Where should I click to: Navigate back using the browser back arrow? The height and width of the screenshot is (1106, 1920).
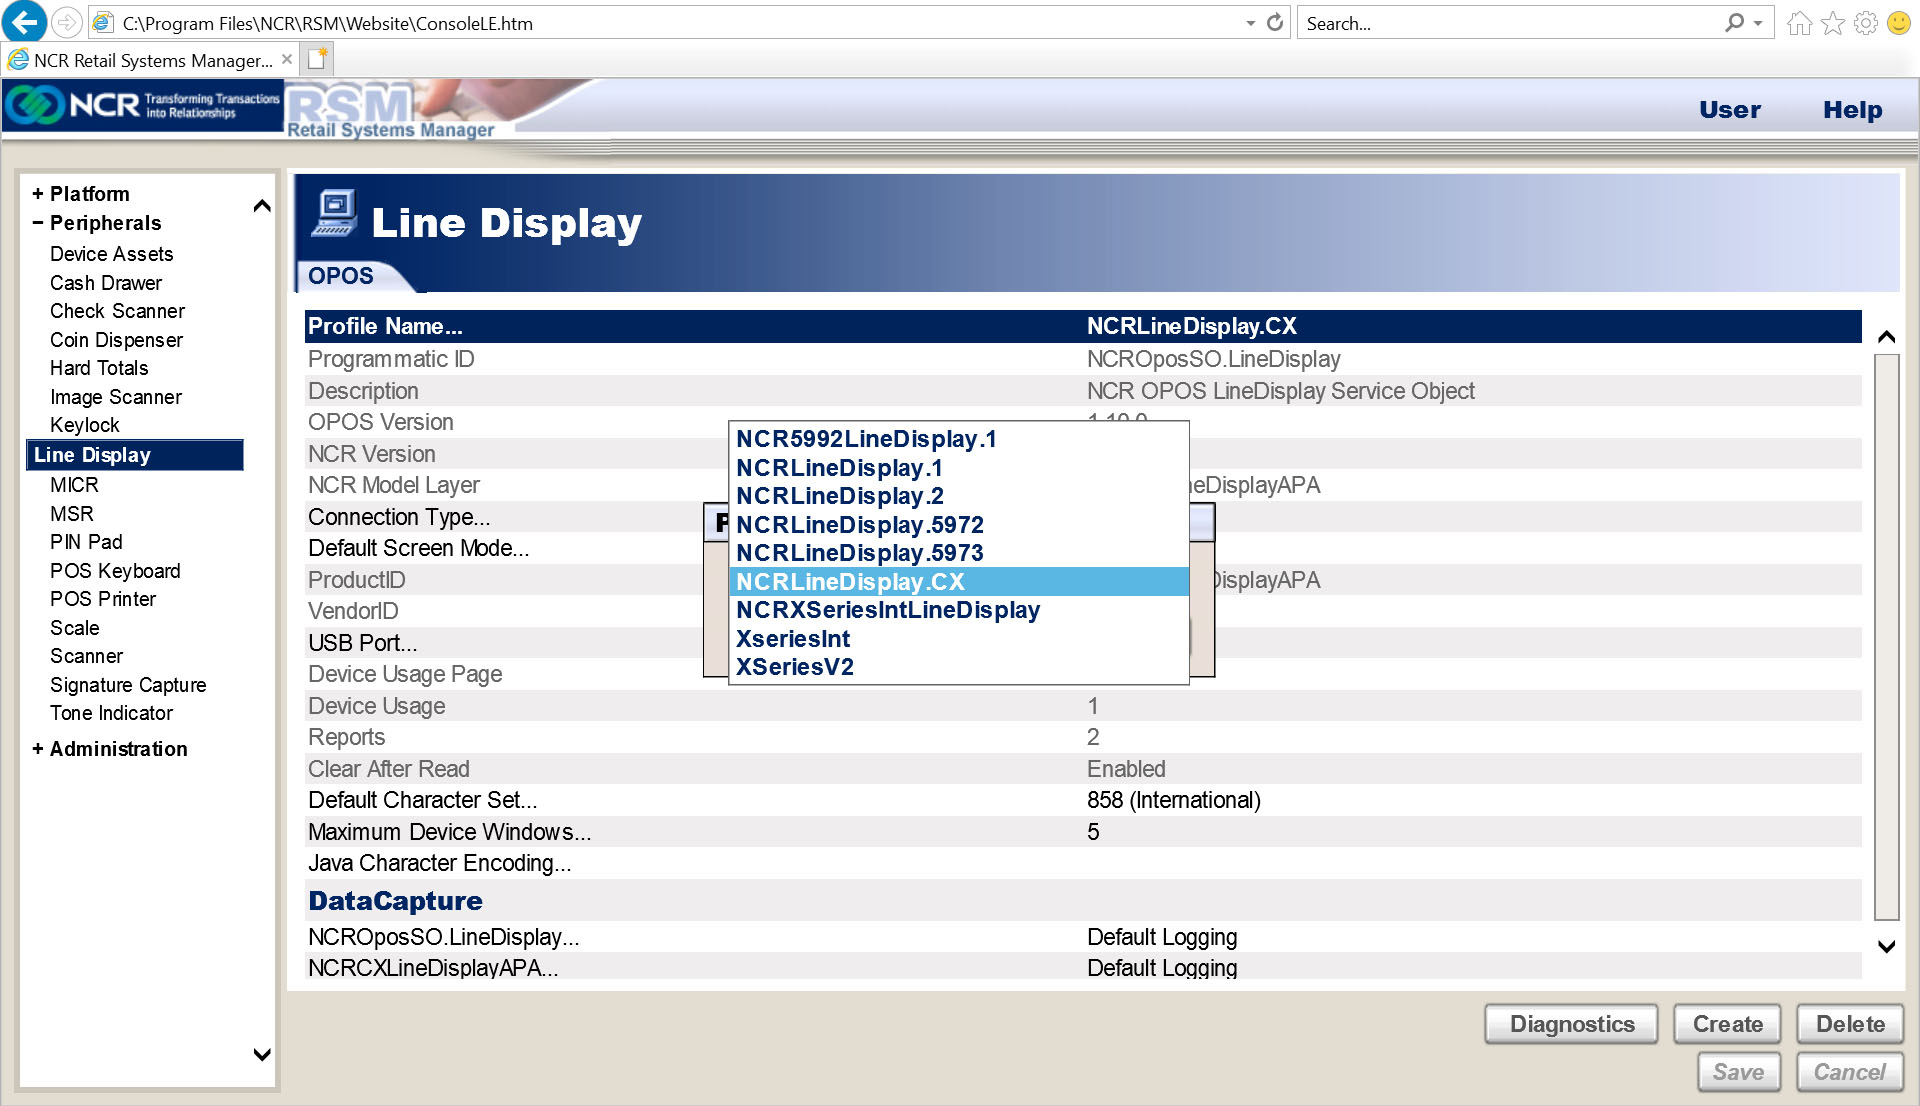coord(23,22)
